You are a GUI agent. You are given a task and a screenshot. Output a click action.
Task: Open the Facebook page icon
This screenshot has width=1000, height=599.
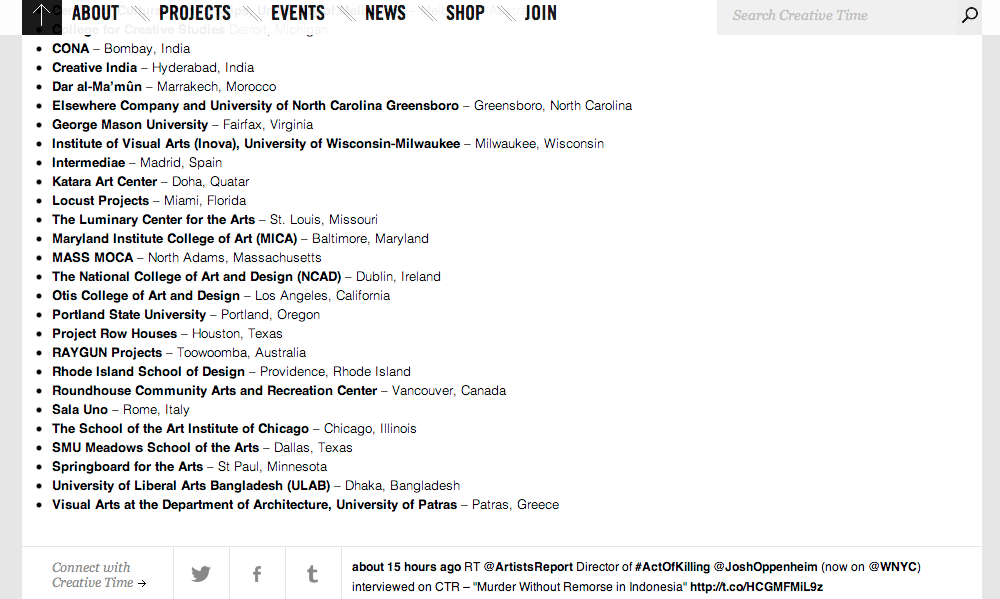click(256, 573)
